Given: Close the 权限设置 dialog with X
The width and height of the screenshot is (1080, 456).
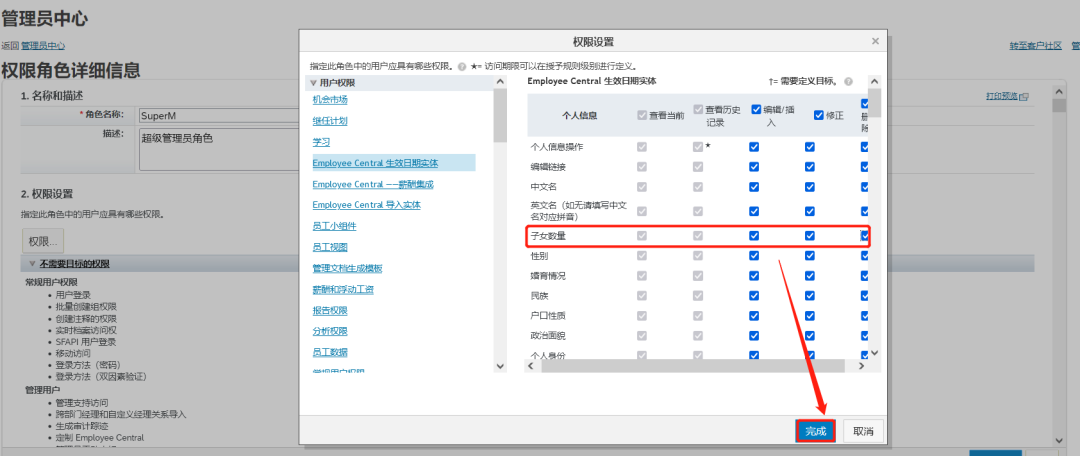Looking at the screenshot, I should point(875,41).
